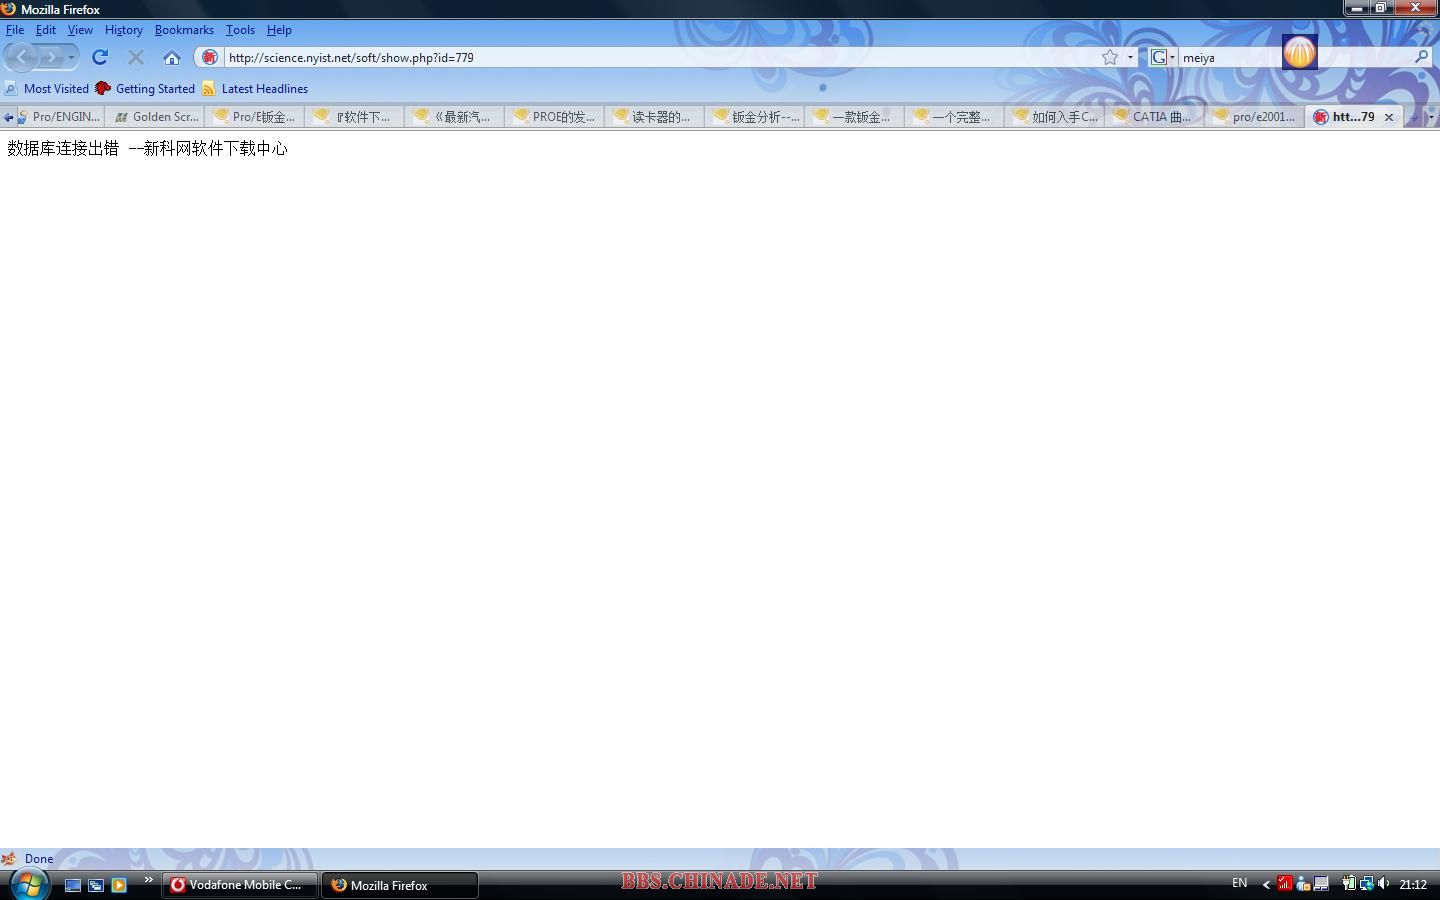Switch to the 一个完整... tab

click(x=955, y=117)
